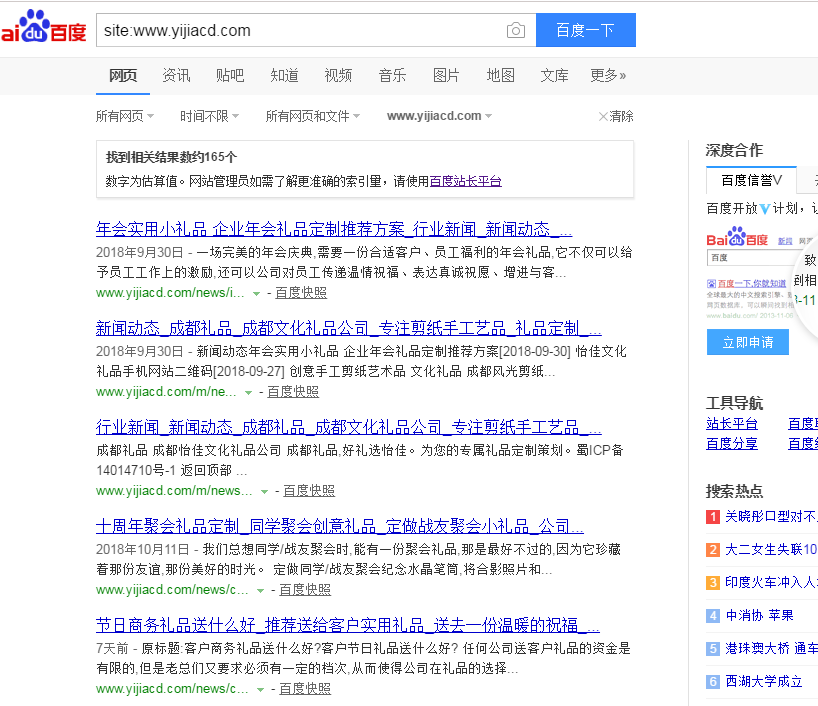Open the 贴吧 tab
This screenshot has width=818, height=706.
pyautogui.click(x=230, y=76)
